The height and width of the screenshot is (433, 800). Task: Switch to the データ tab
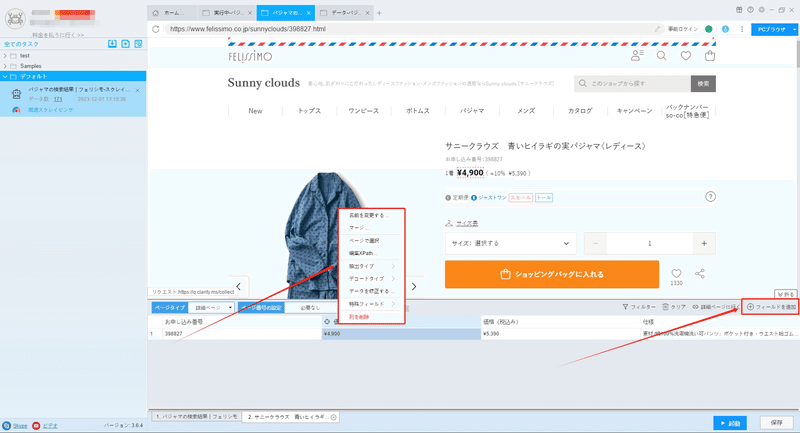(x=344, y=13)
